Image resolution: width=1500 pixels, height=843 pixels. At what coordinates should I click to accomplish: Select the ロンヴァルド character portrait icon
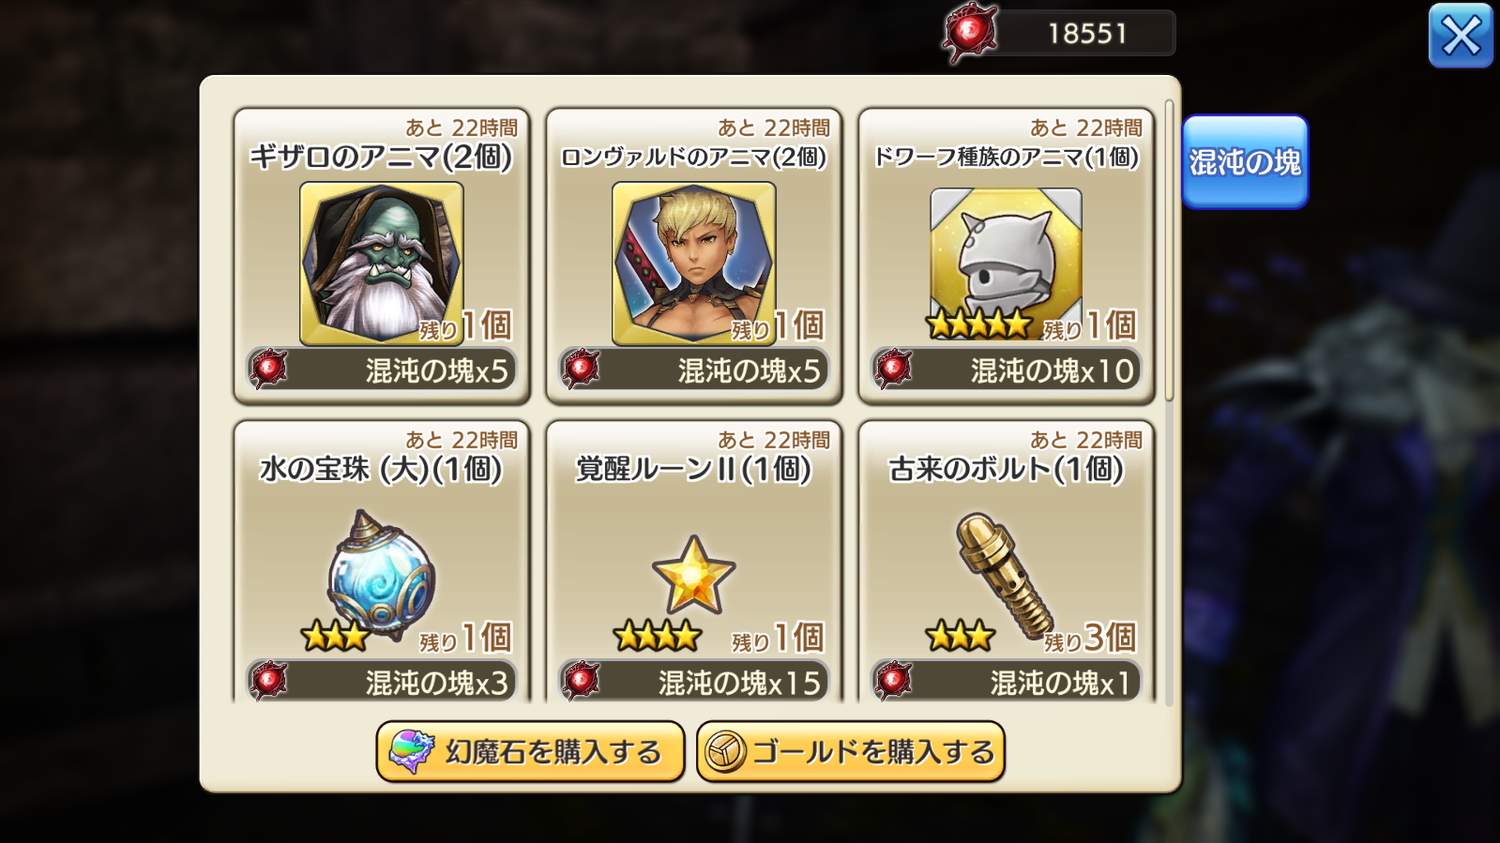pos(693,264)
